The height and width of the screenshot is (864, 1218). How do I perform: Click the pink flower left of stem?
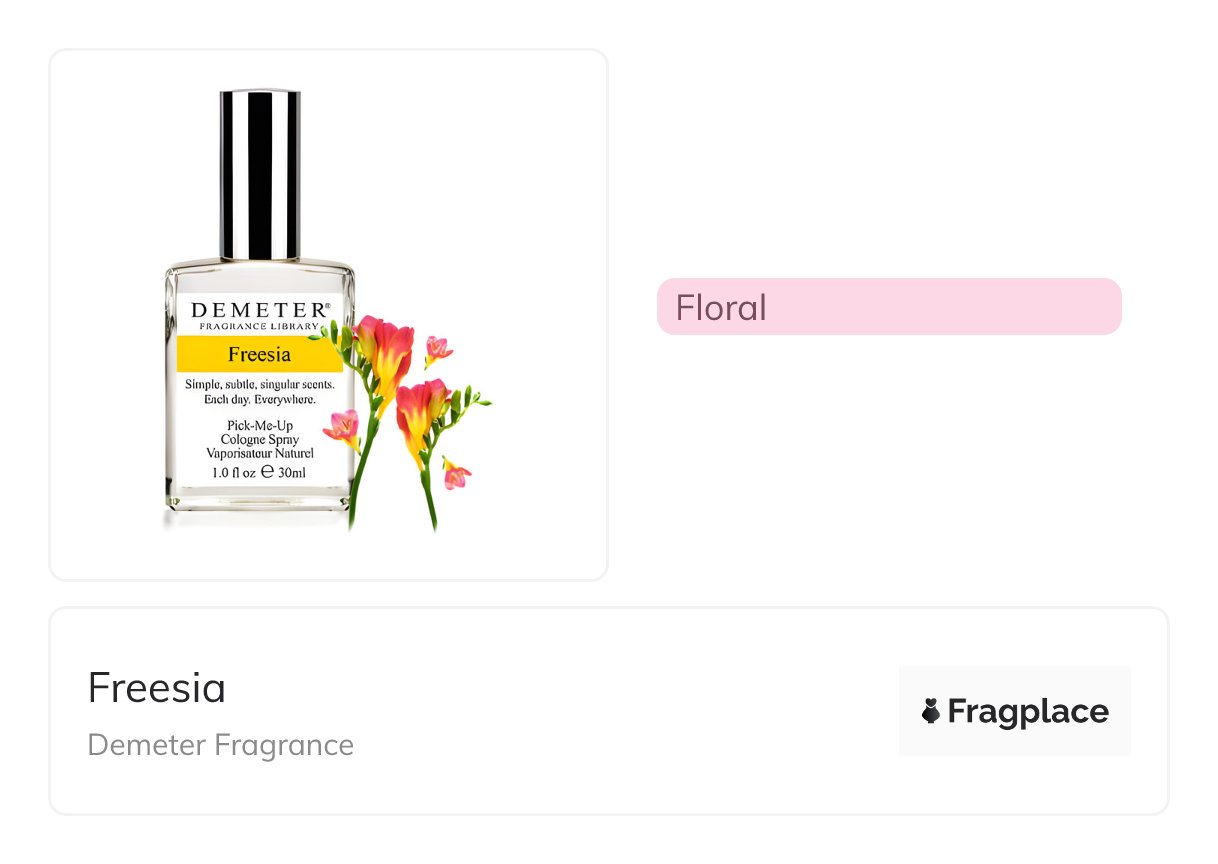[x=343, y=427]
